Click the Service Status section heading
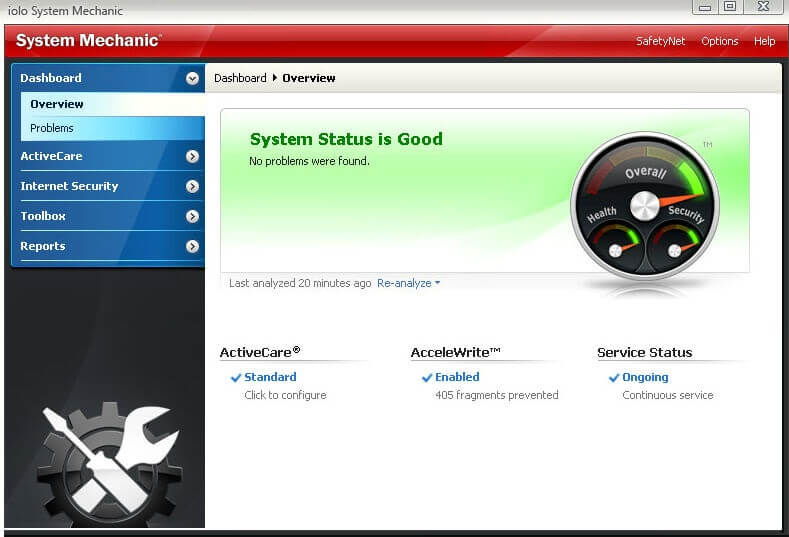Viewport: 789px width, 537px height. (x=645, y=352)
